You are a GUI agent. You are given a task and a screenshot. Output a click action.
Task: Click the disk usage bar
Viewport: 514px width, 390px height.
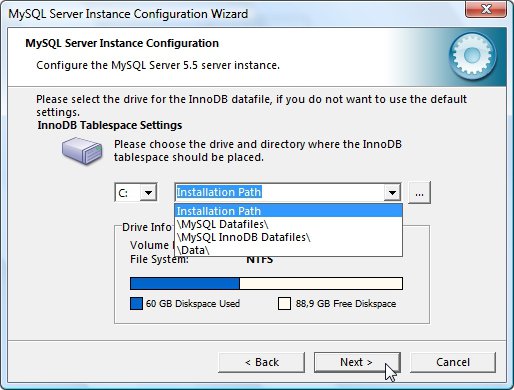pos(266,284)
